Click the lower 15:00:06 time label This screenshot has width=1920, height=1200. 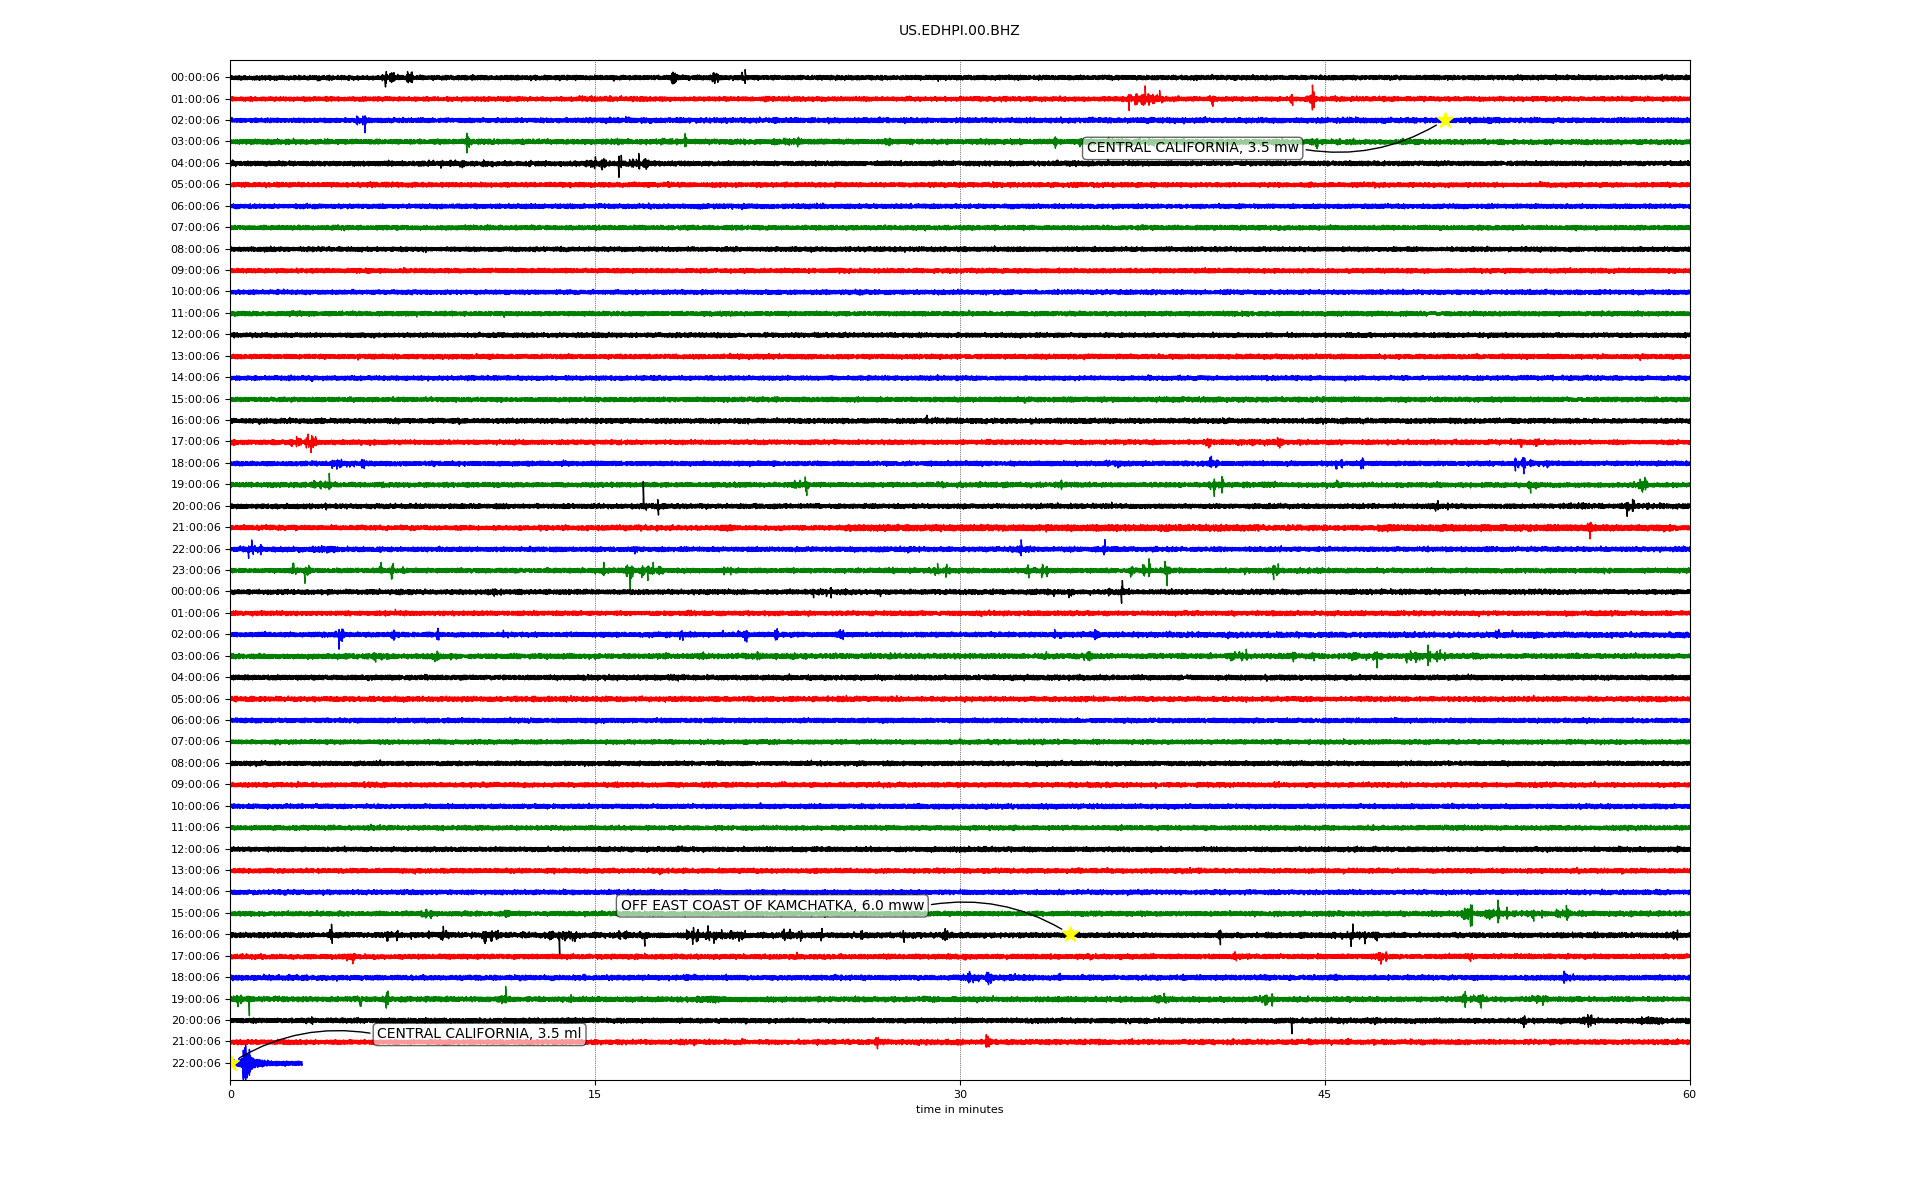pos(195,913)
